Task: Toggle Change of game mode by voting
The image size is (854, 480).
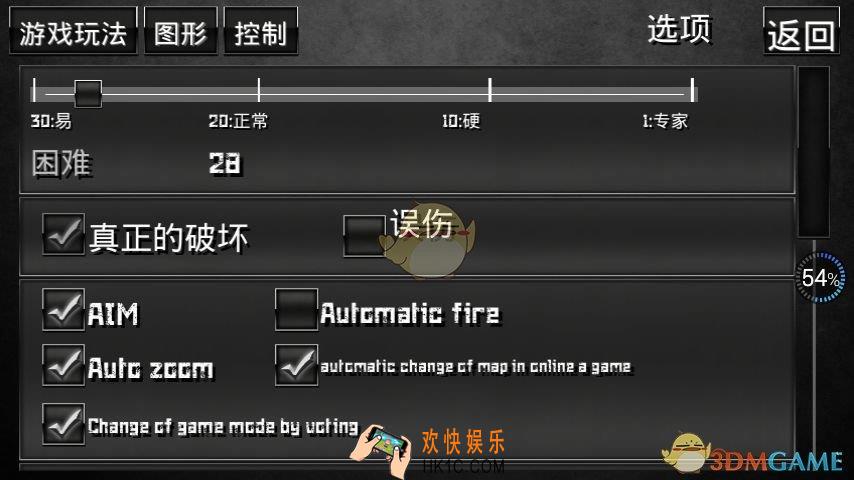Action: coord(63,424)
